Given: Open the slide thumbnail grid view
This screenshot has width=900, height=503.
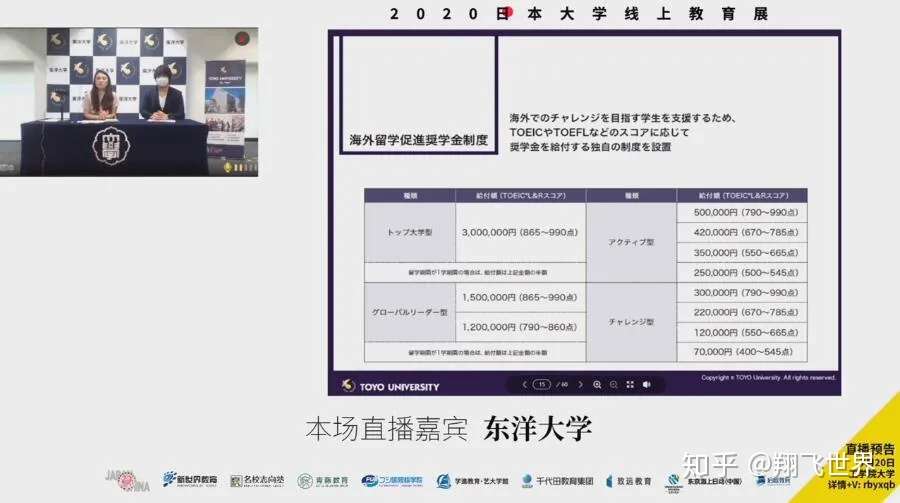Looking at the screenshot, I should (630, 385).
